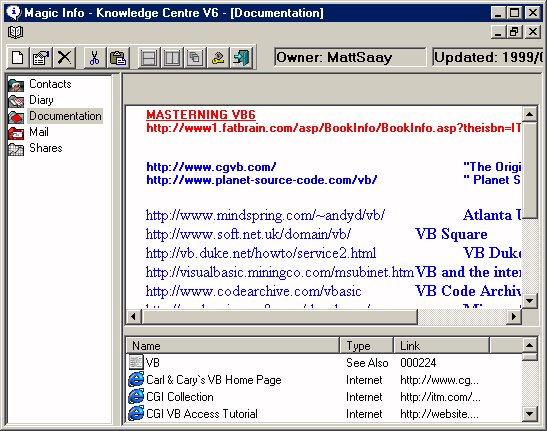This screenshot has width=547, height=431.
Task: Click the Mail folder icon
Action: coord(16,133)
